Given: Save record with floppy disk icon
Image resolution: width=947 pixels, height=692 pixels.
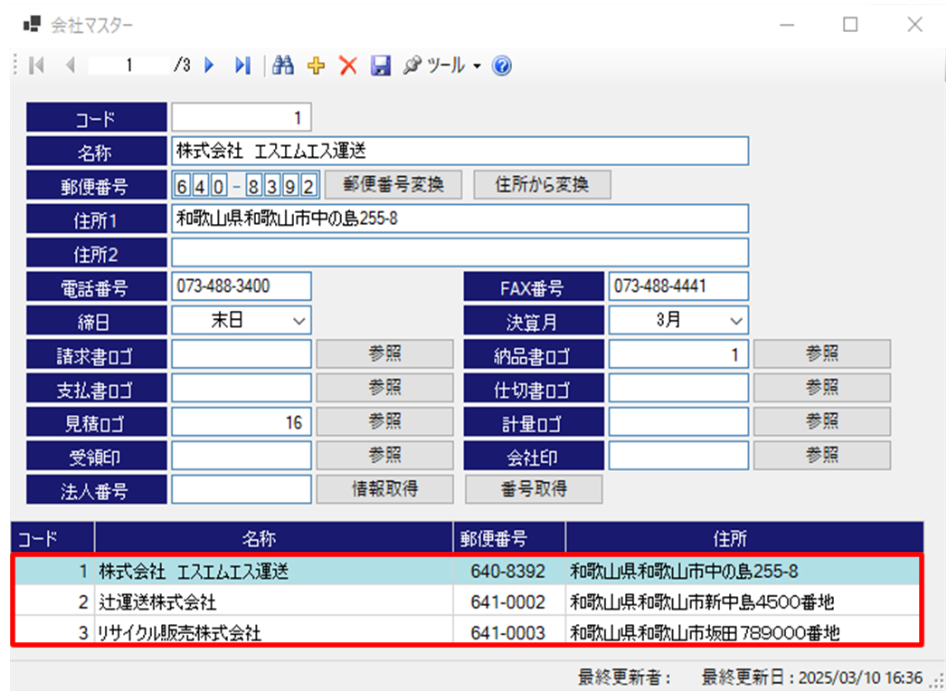Looking at the screenshot, I should coord(380,65).
